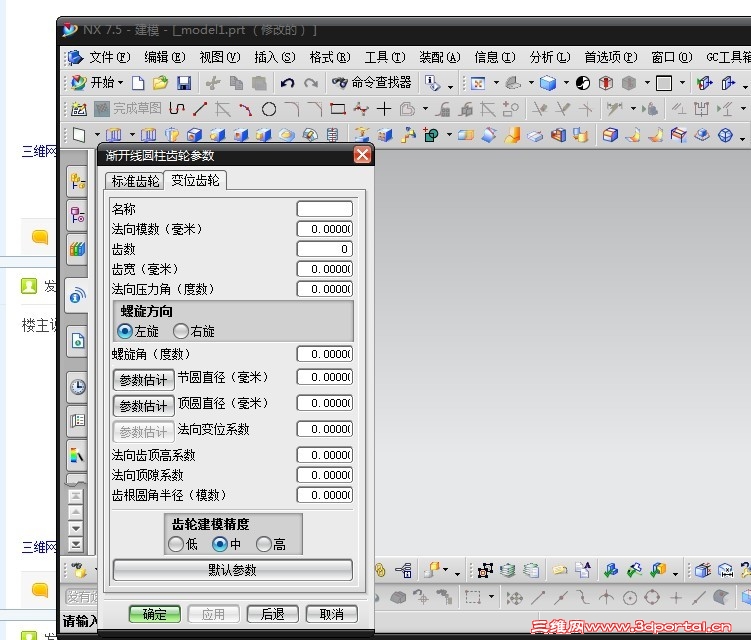The image size is (751, 640).
Task: Click the 法向压力角 input field
Action: coord(325,289)
